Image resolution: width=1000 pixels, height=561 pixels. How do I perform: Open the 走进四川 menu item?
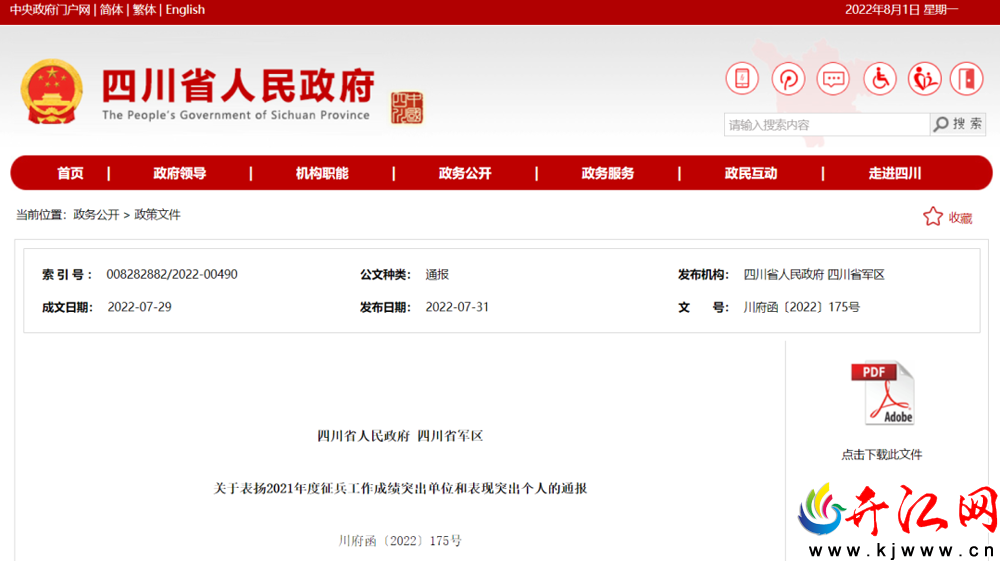895,173
